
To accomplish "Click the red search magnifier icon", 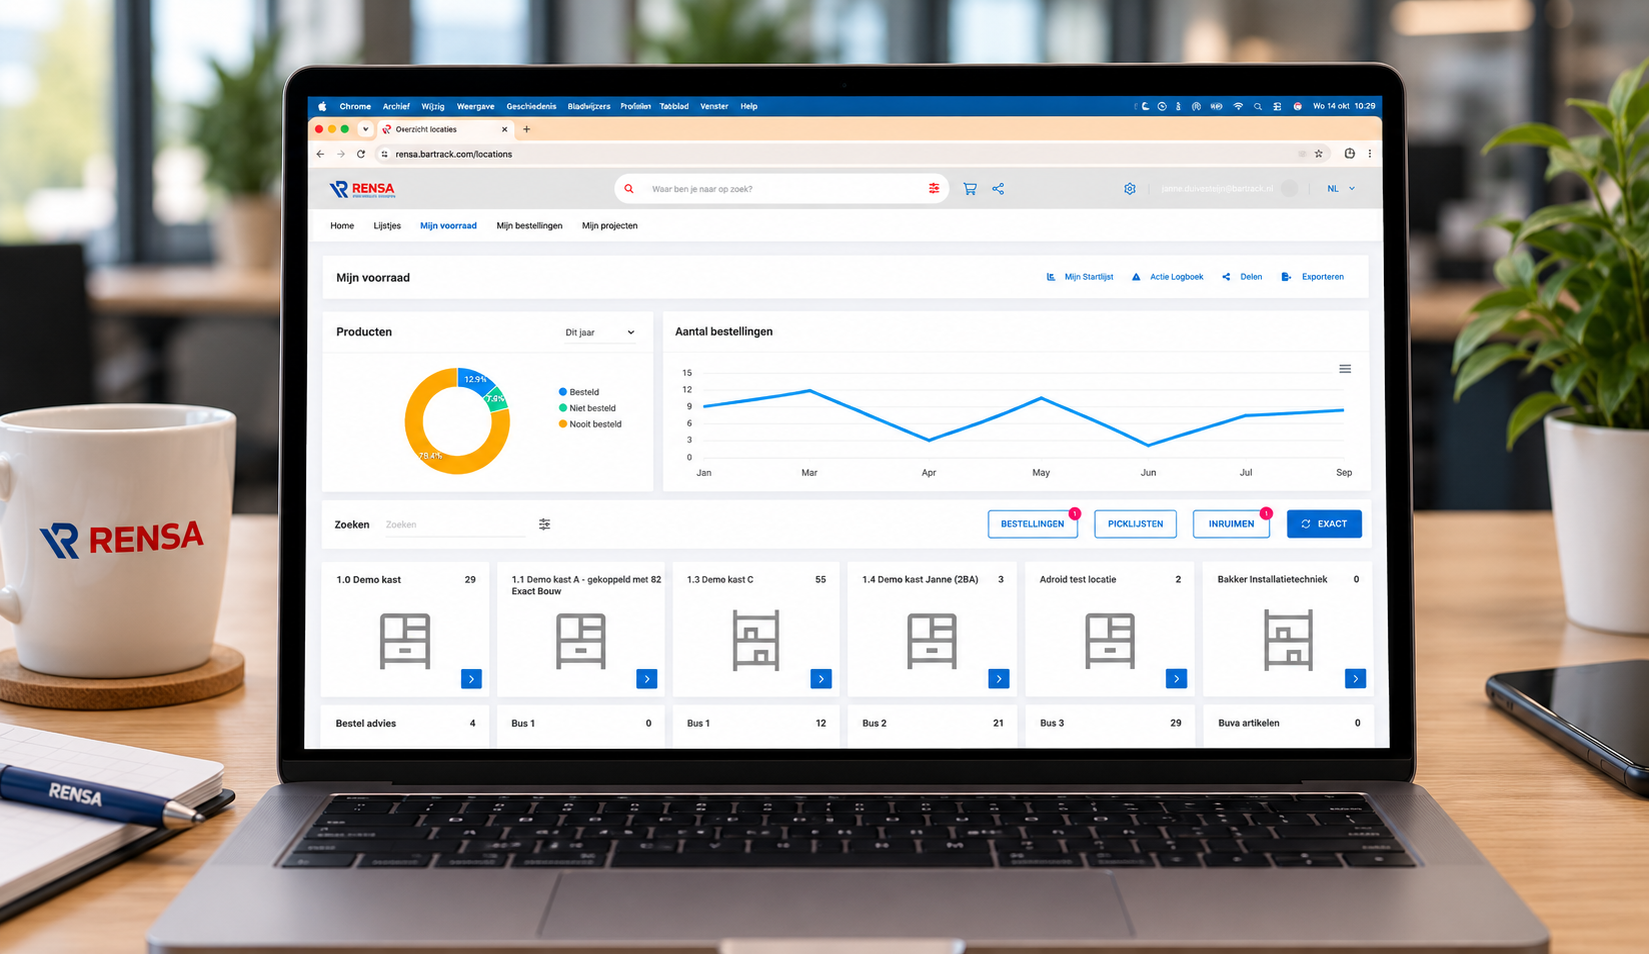I will point(629,189).
